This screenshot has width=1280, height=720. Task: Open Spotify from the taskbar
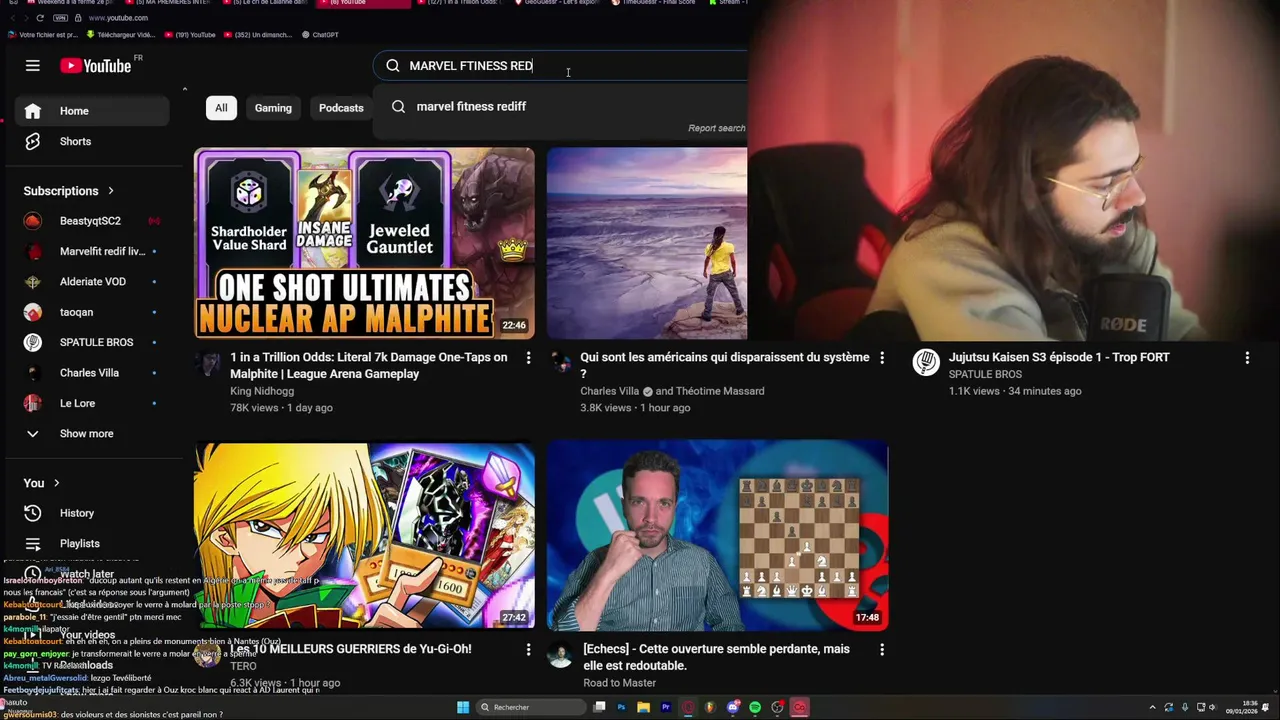755,708
